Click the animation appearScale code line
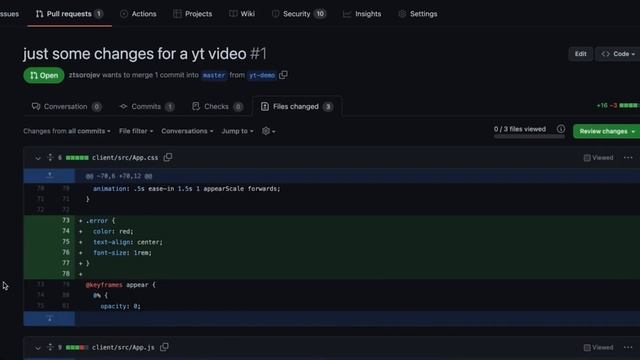 point(187,189)
